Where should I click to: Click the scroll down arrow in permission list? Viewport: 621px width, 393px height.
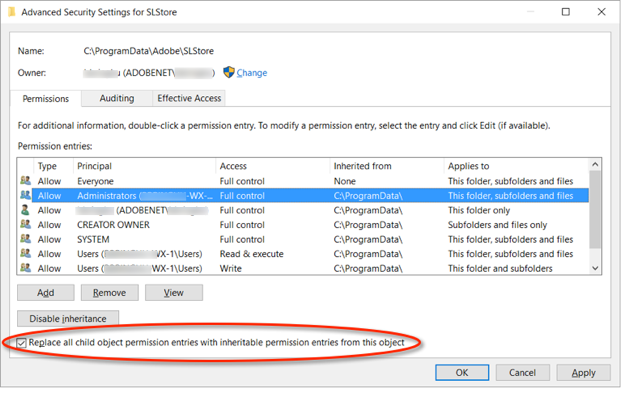point(595,268)
